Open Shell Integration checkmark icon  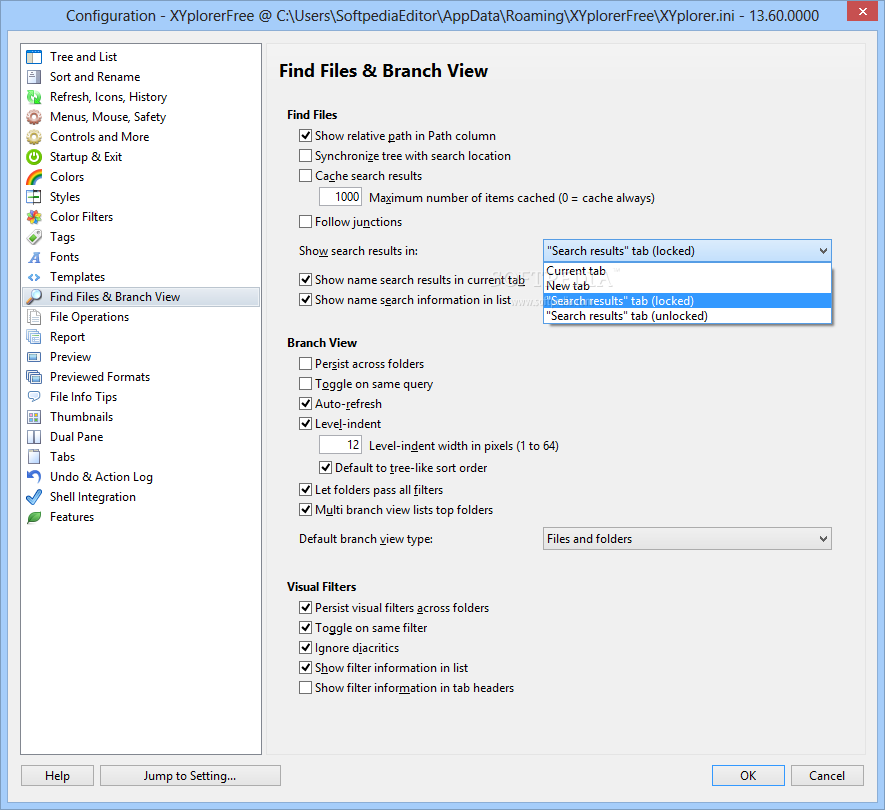click(34, 497)
